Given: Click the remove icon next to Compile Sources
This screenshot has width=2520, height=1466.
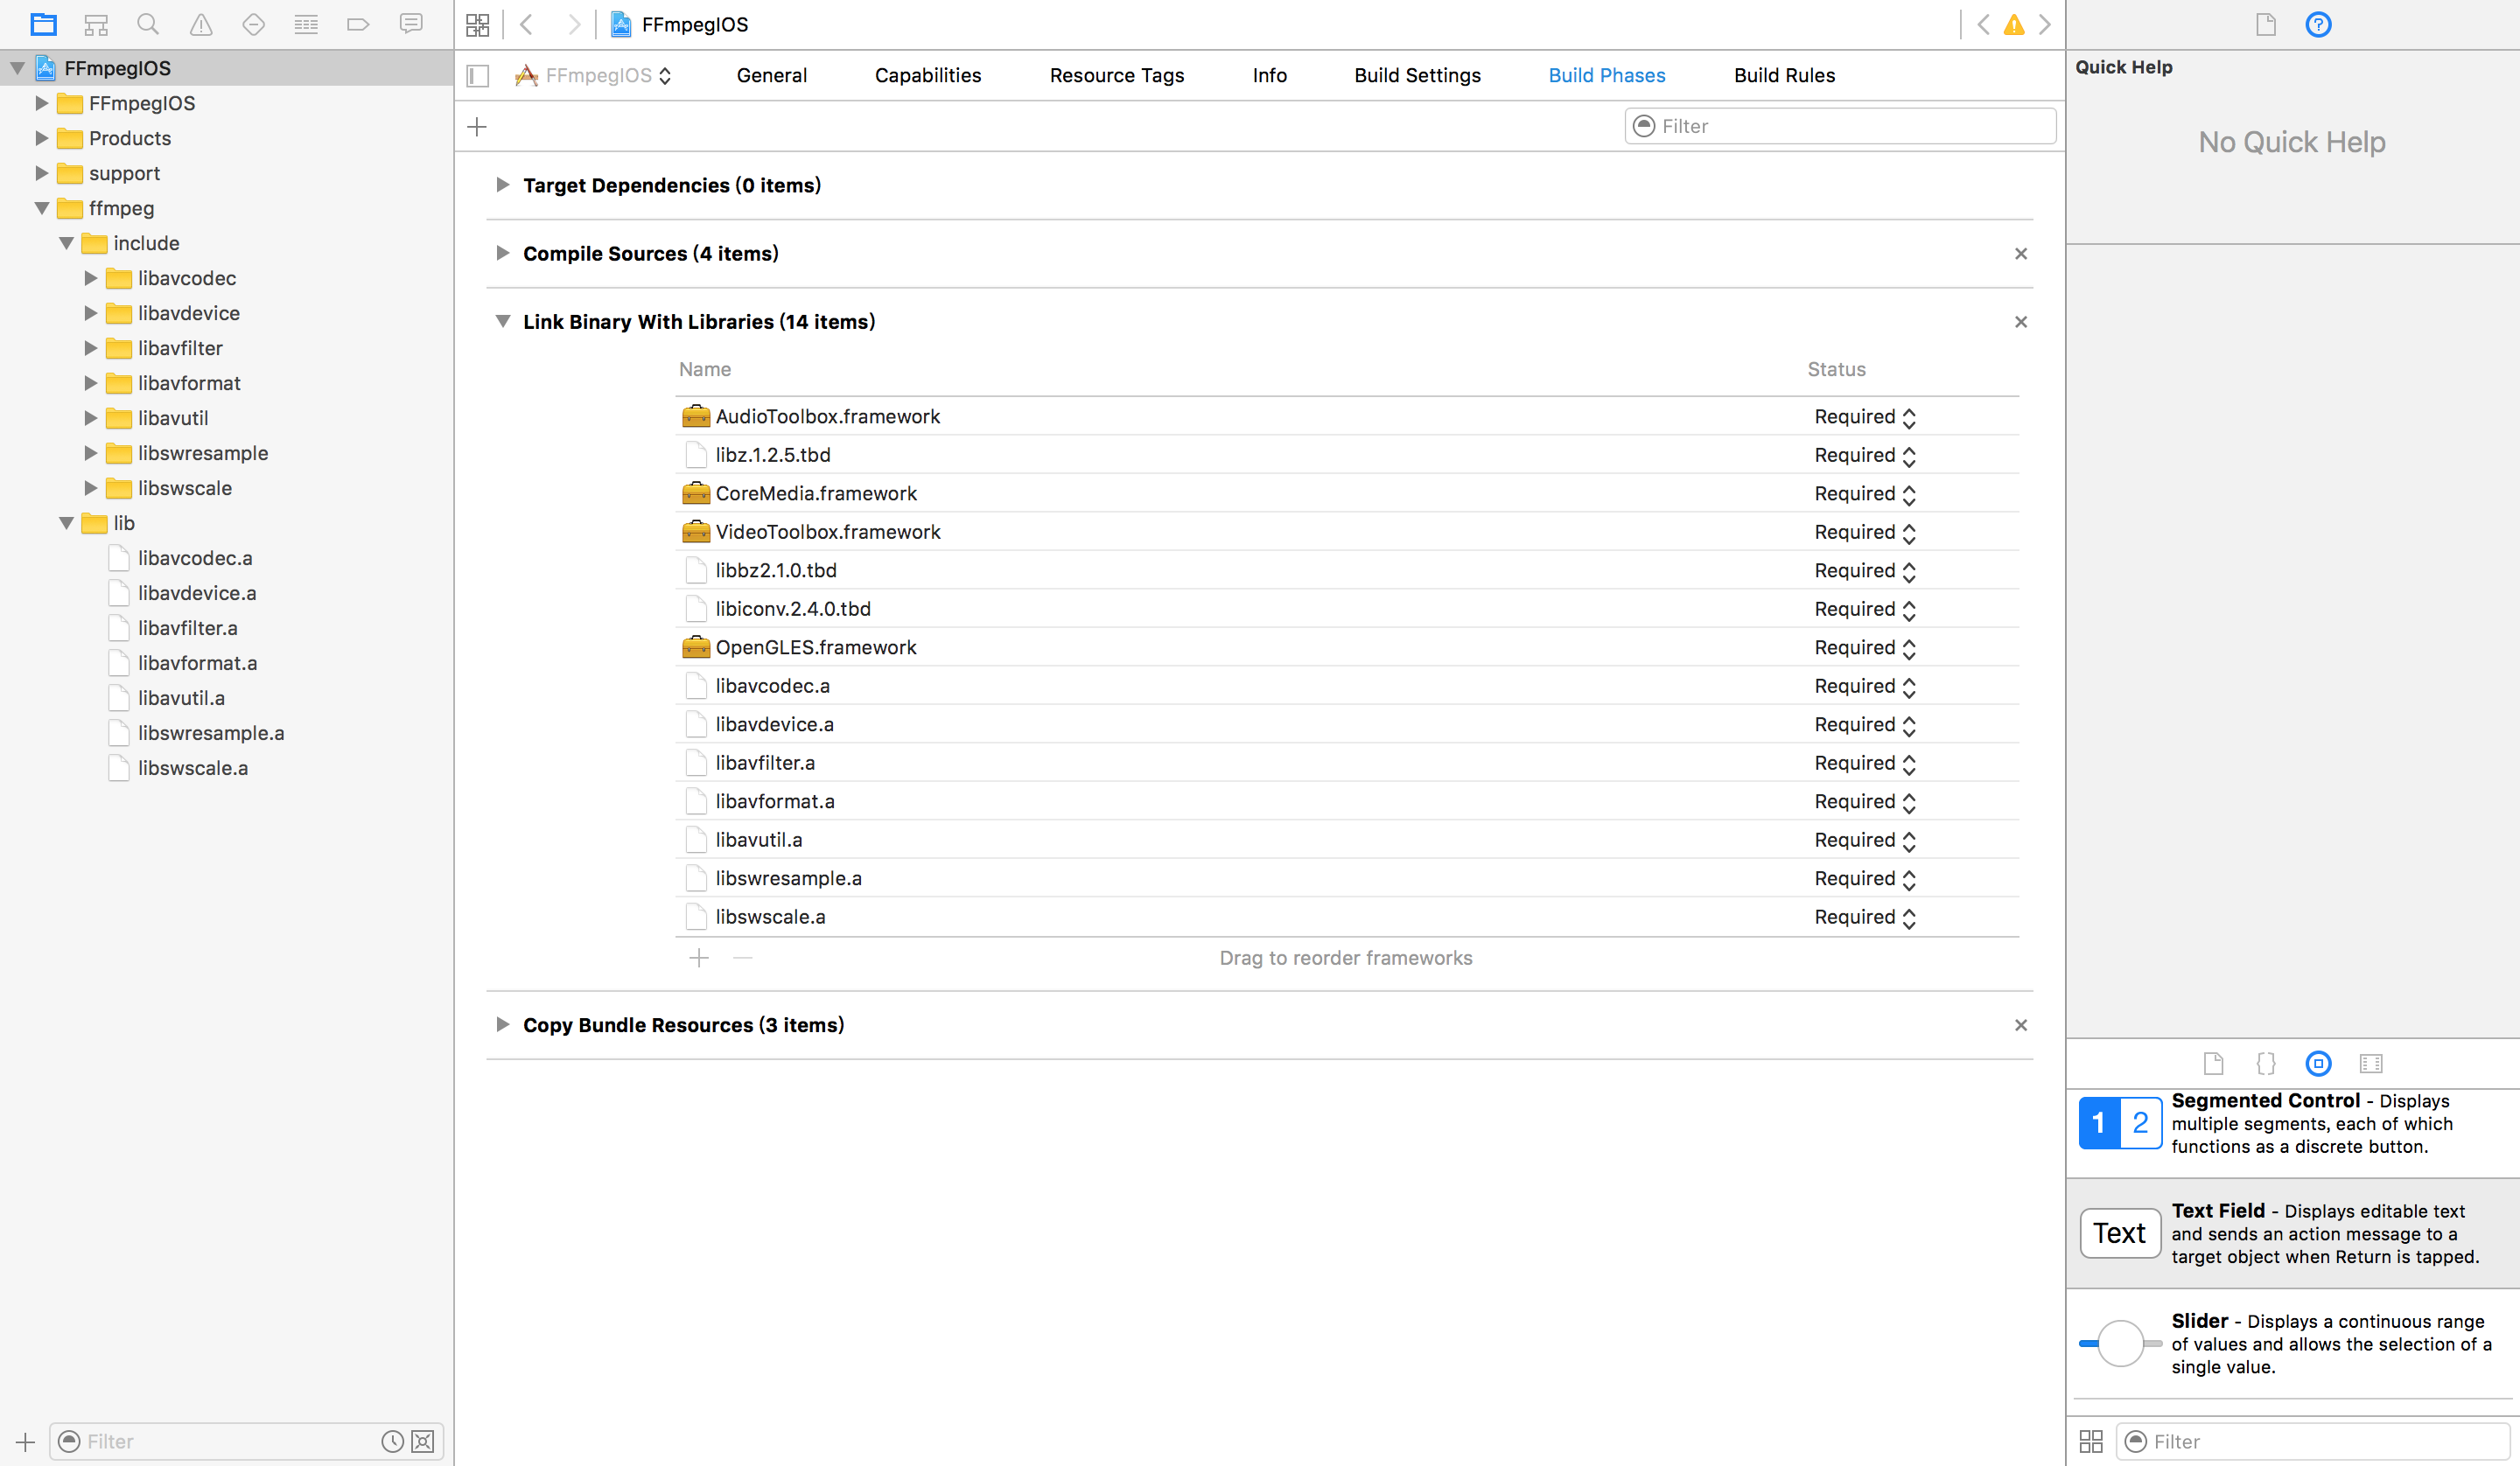Looking at the screenshot, I should pos(2021,253).
